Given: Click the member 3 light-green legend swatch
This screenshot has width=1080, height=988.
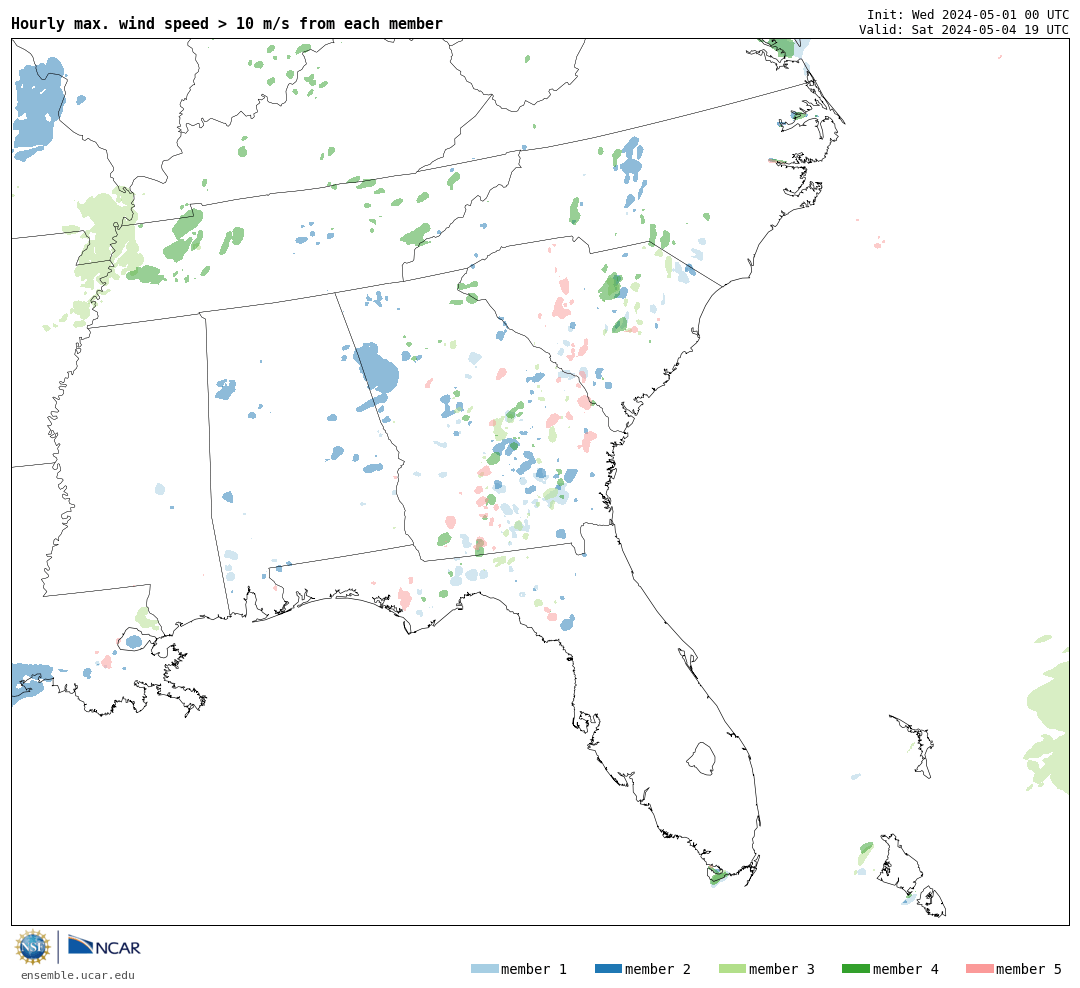Looking at the screenshot, I should coord(732,969).
